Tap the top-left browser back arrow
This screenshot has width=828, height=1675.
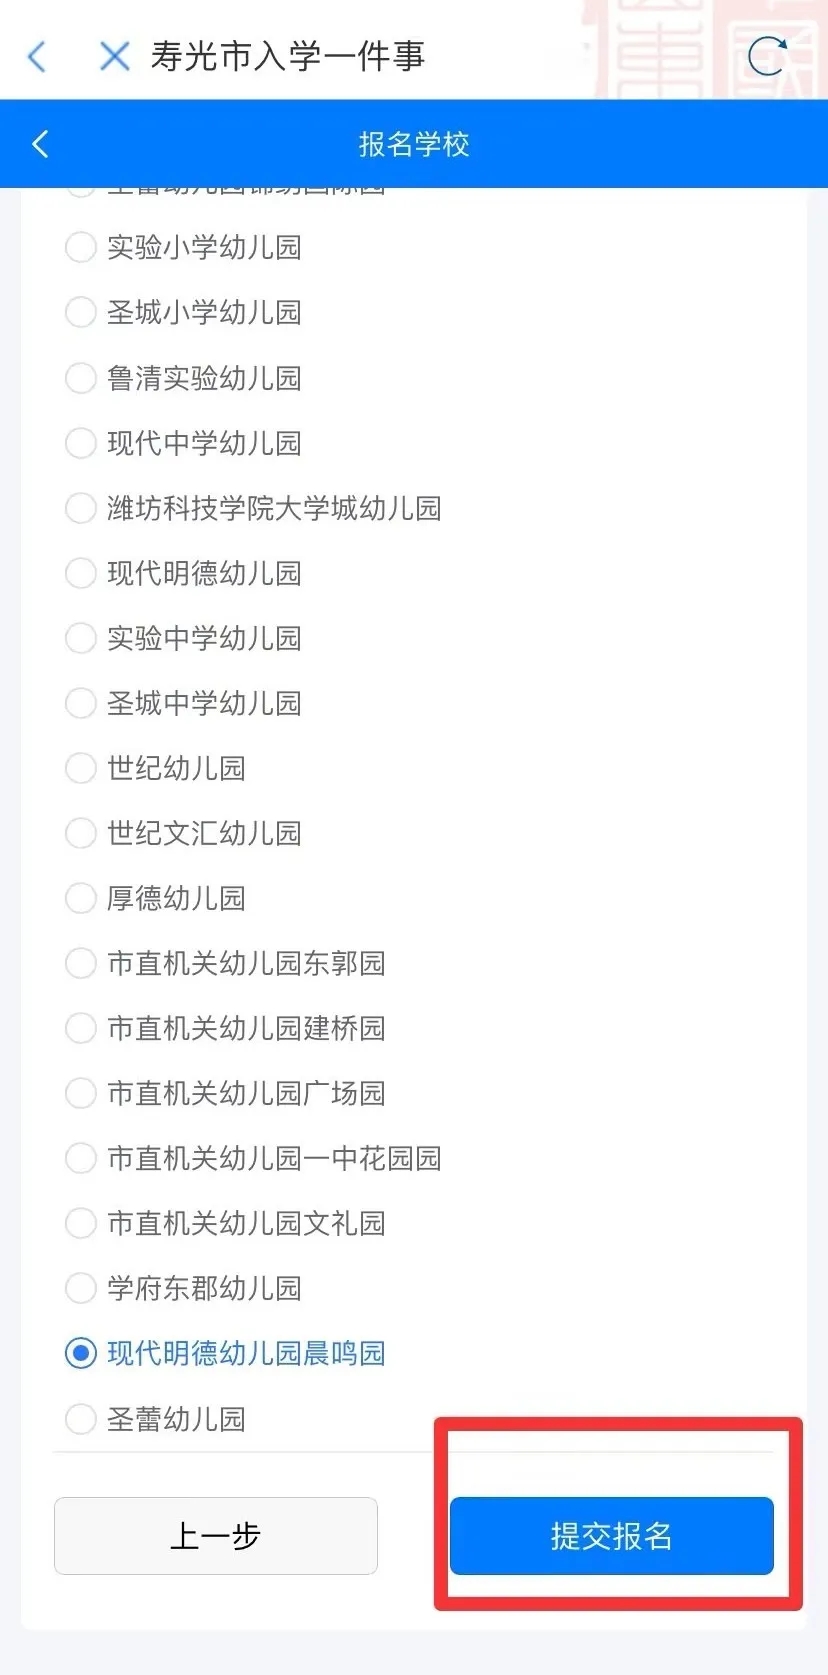point(37,57)
